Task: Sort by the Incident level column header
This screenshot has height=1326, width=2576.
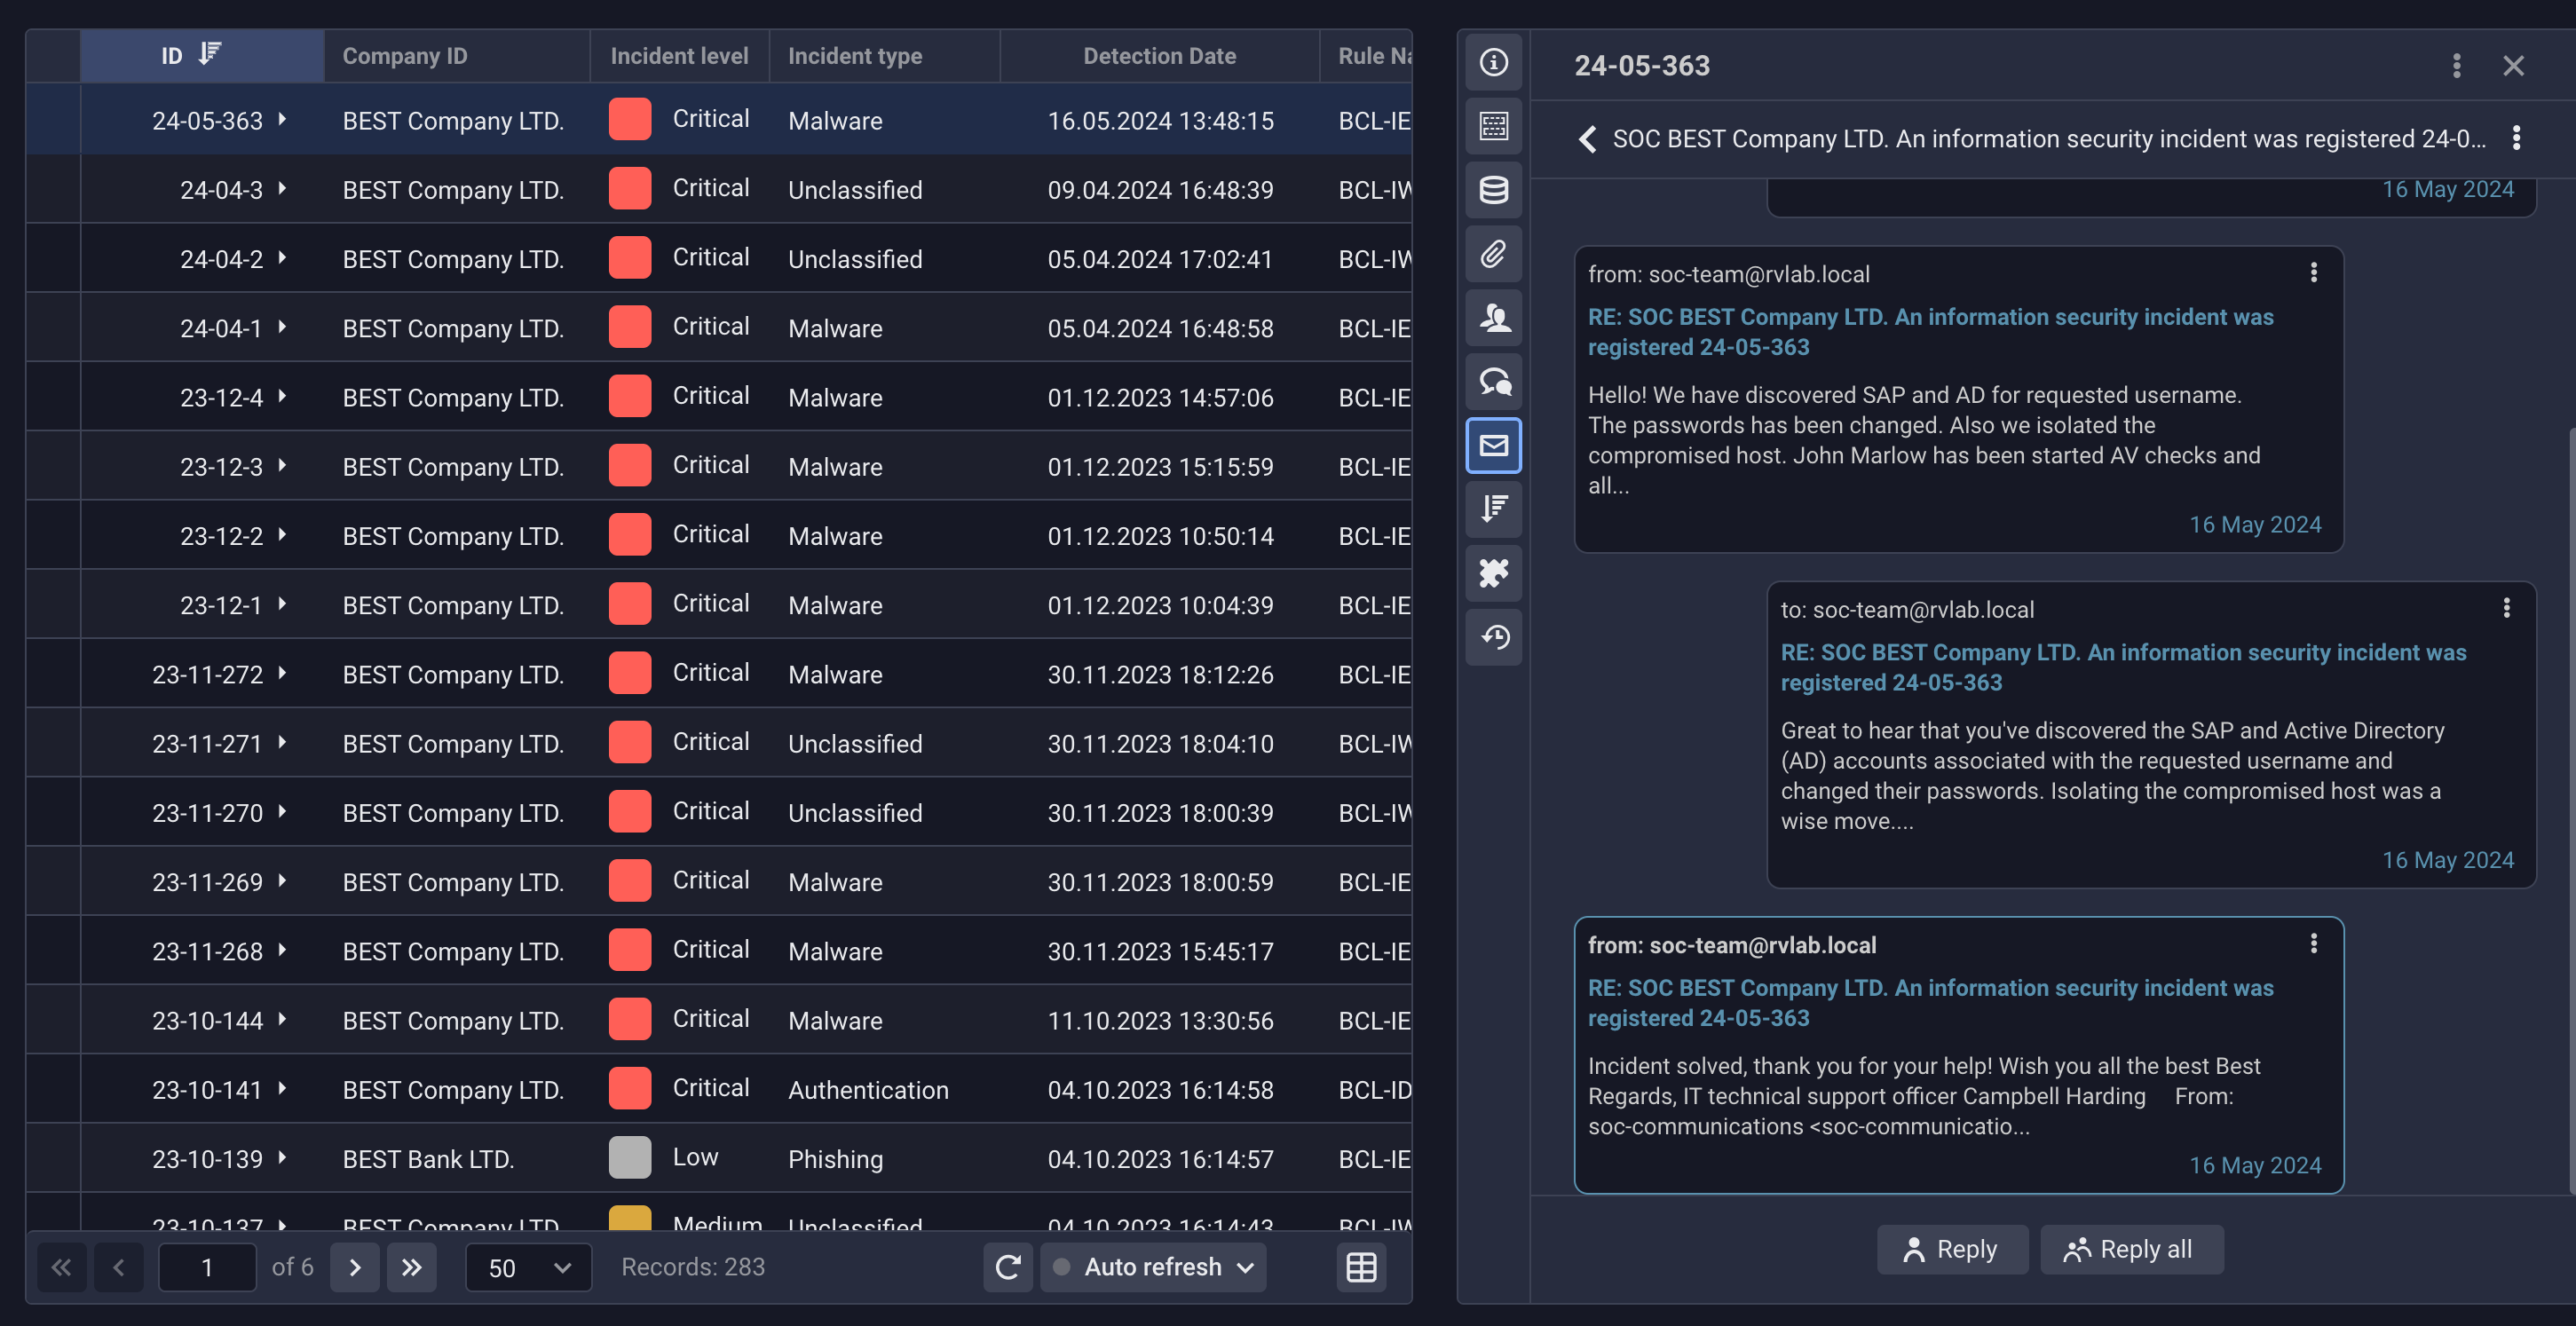Action: point(679,56)
